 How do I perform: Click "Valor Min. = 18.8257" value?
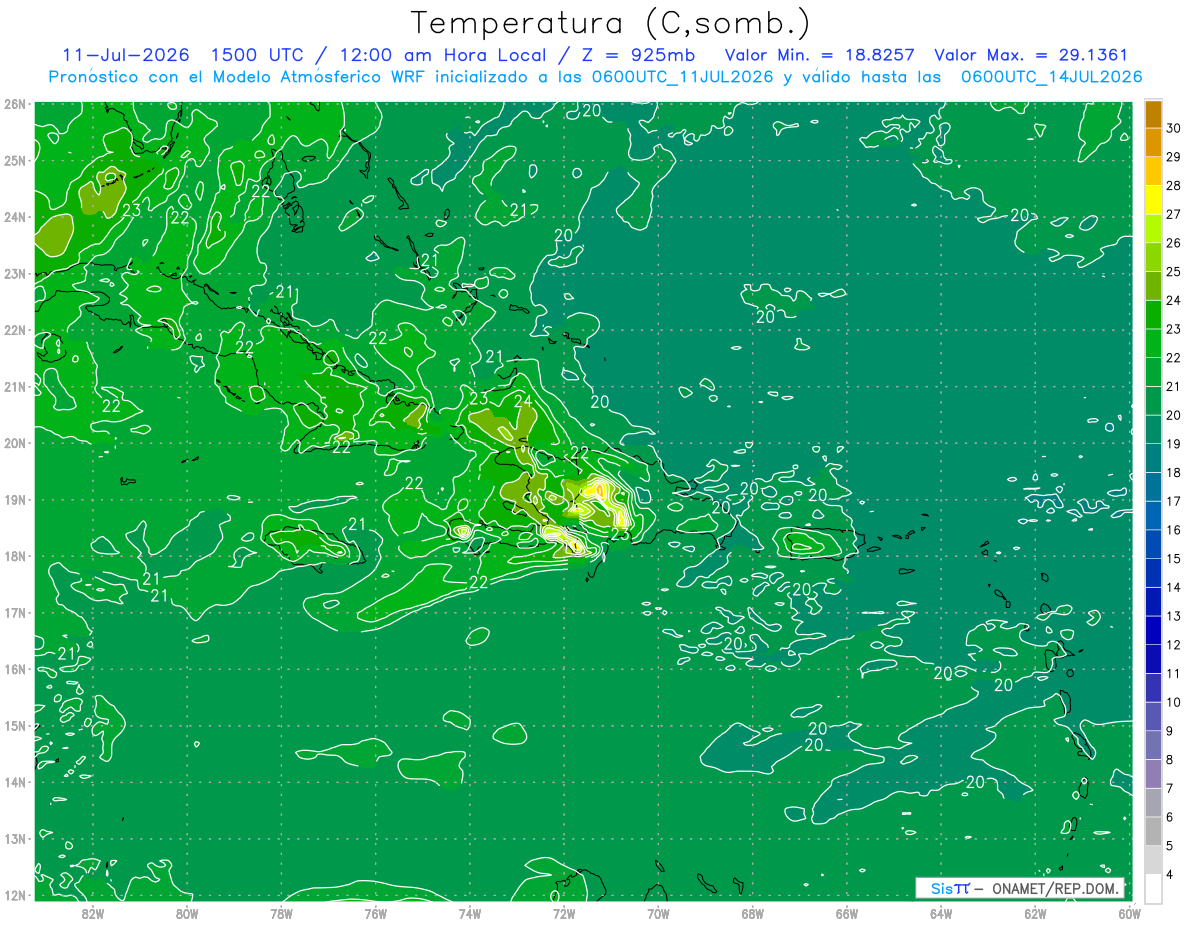[x=819, y=55]
